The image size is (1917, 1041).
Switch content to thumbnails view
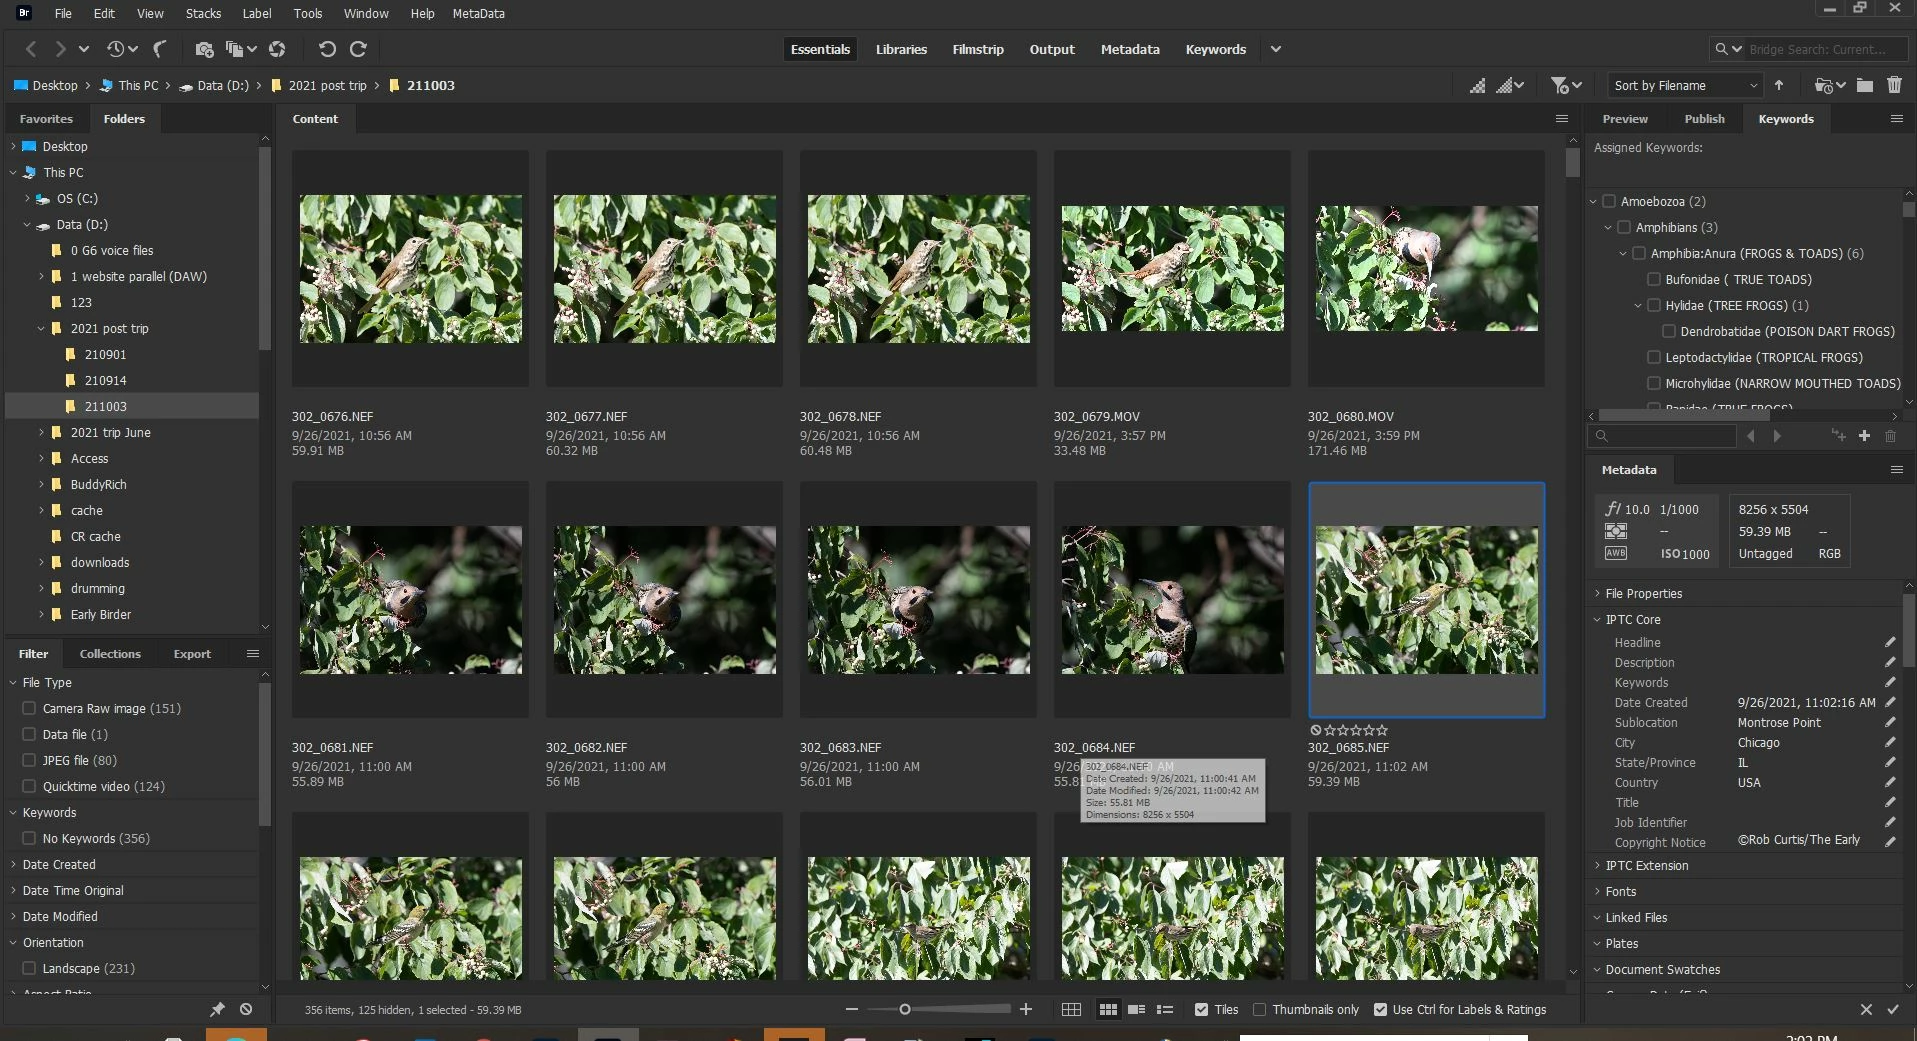1108,1010
